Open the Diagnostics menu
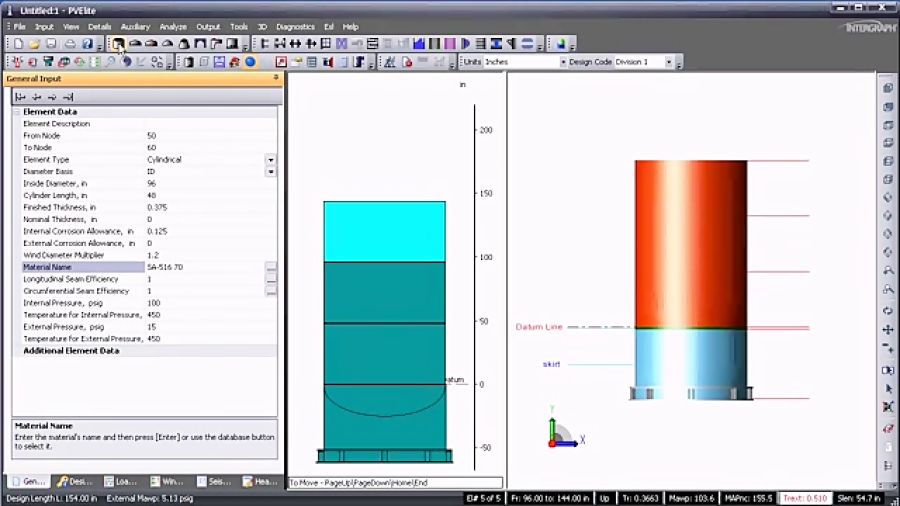This screenshot has height=506, width=900. (295, 27)
